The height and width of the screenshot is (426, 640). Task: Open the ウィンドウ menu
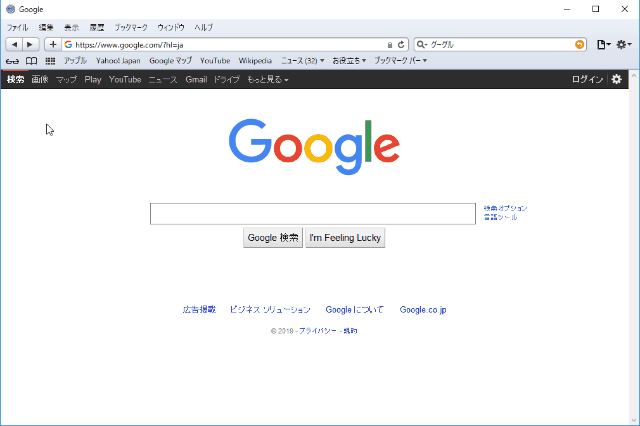point(171,27)
